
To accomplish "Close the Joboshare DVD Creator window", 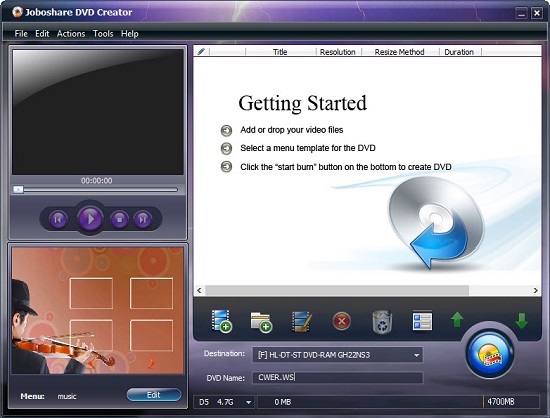I will coord(537,13).
